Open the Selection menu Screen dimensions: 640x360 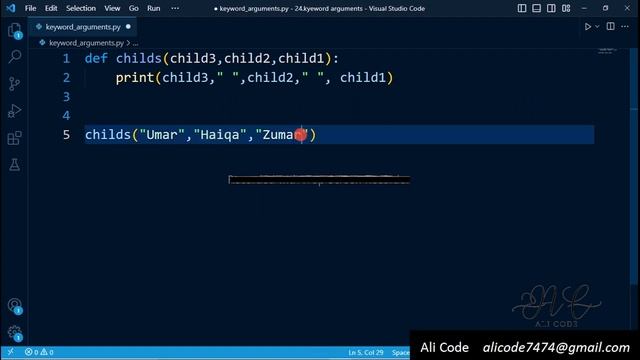[x=81, y=8]
